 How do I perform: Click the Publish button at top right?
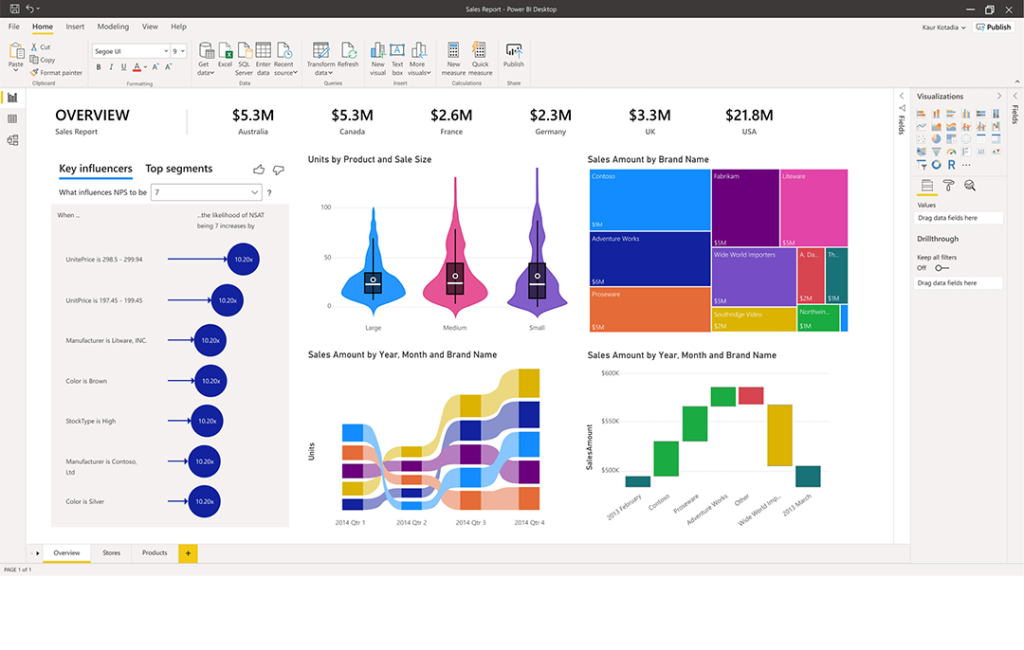coord(993,27)
